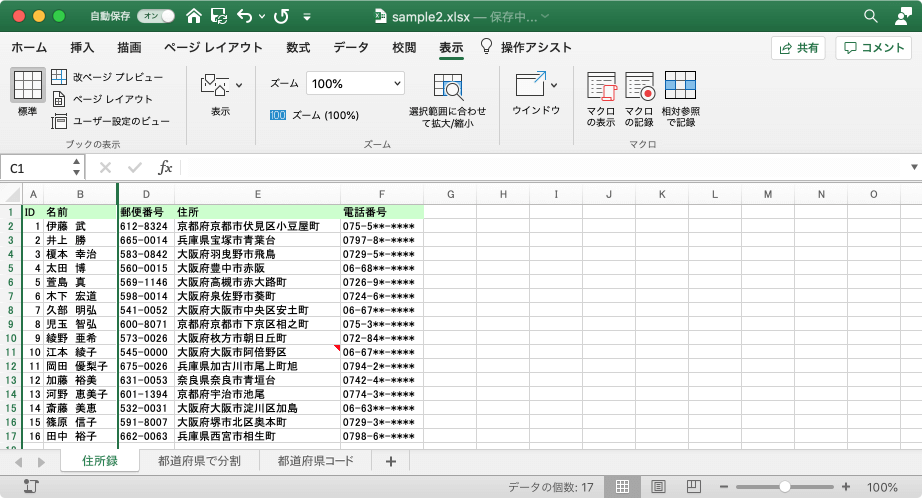Select row 11 header
The height and width of the screenshot is (498, 922).
point(11,352)
